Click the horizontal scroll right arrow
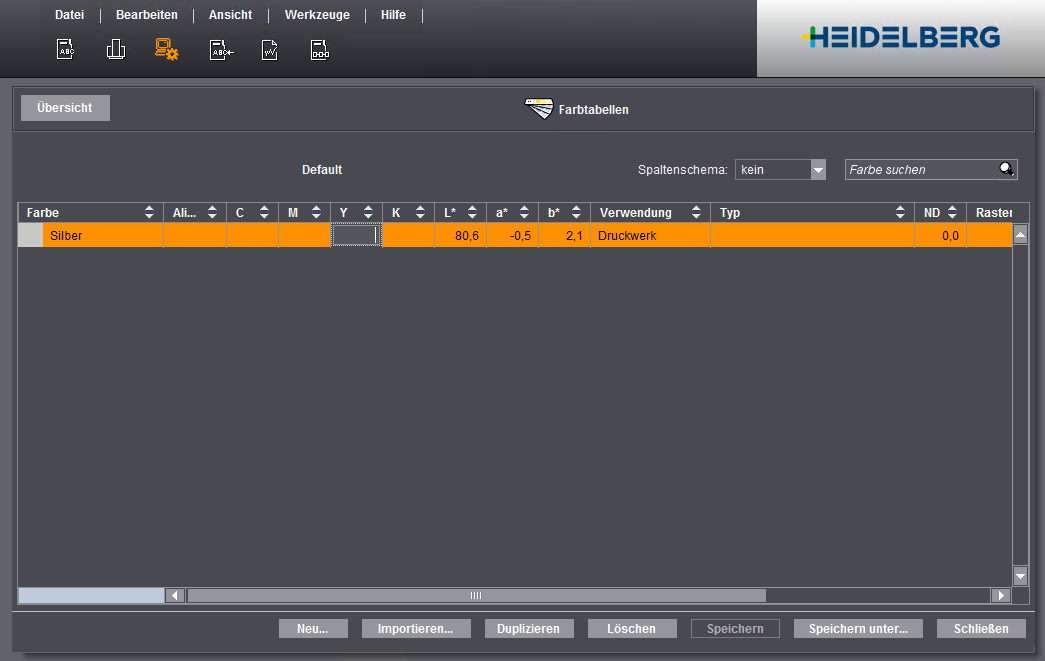This screenshot has height=661, width=1045. pos(1001,596)
